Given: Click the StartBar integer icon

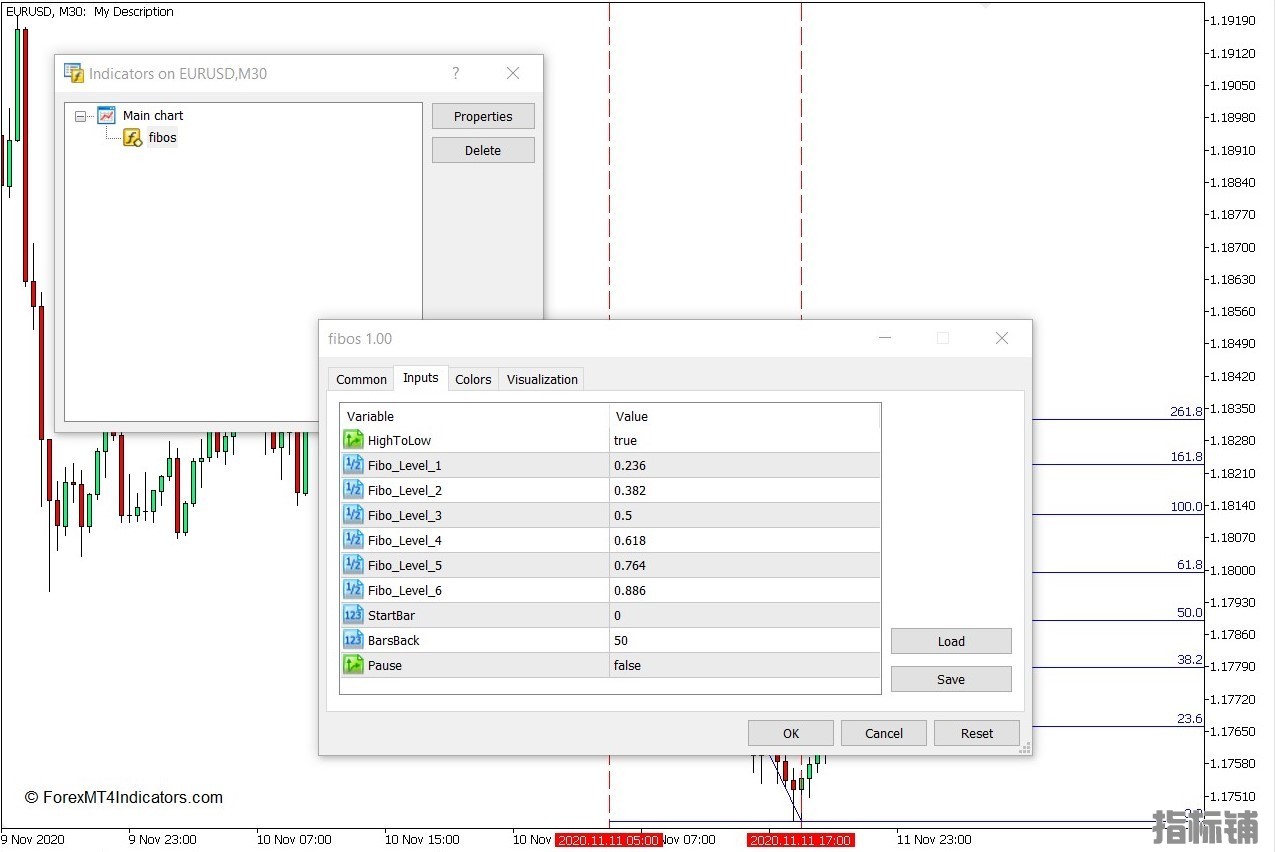Looking at the screenshot, I should pyautogui.click(x=353, y=615).
